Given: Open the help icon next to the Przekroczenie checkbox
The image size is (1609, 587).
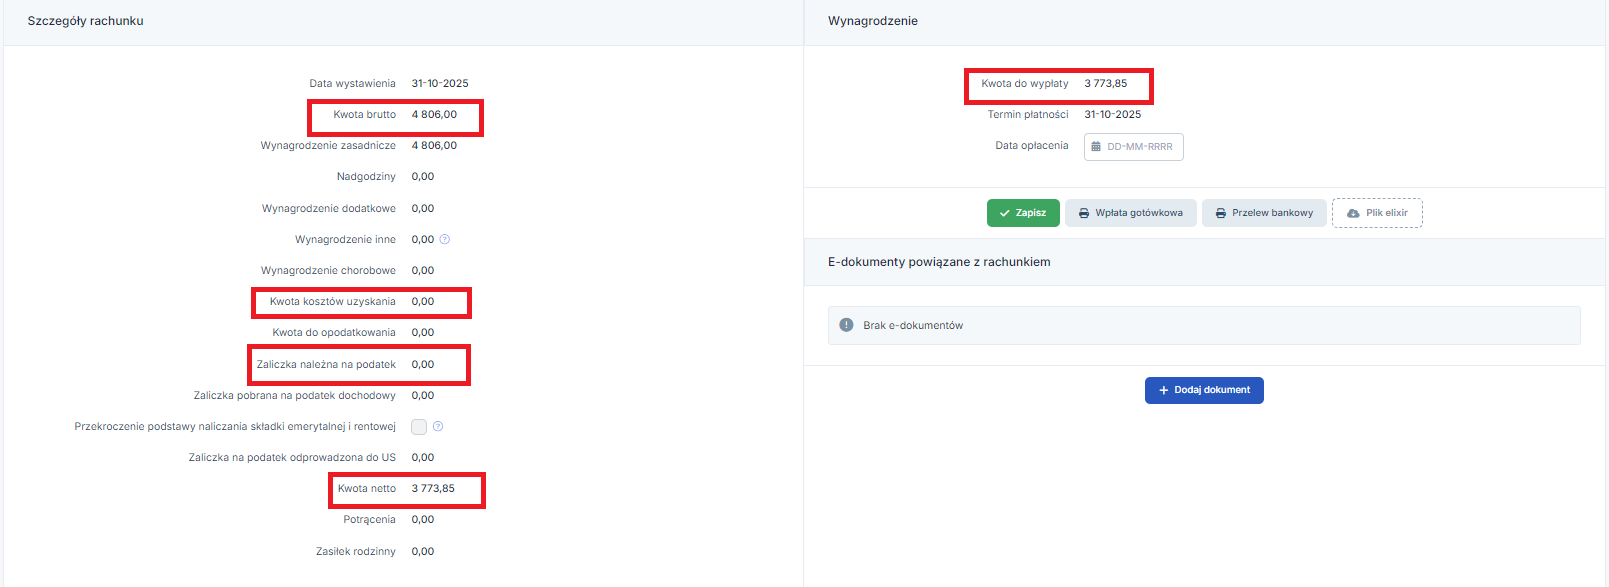Looking at the screenshot, I should point(438,427).
